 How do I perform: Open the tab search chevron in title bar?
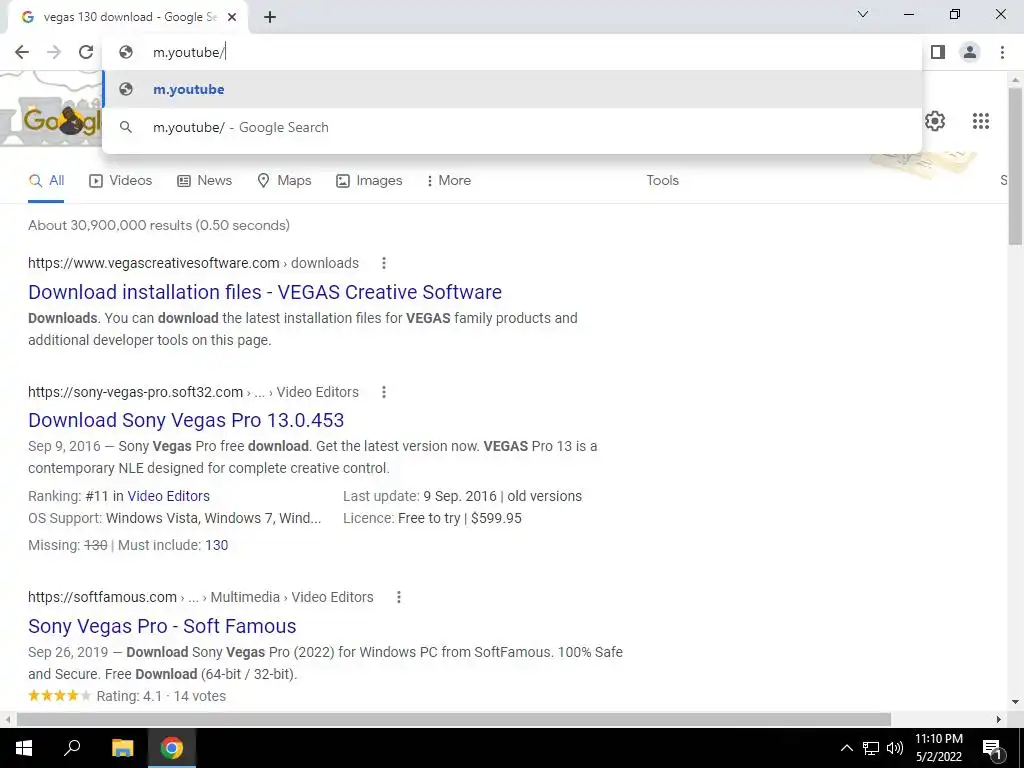pyautogui.click(x=863, y=14)
